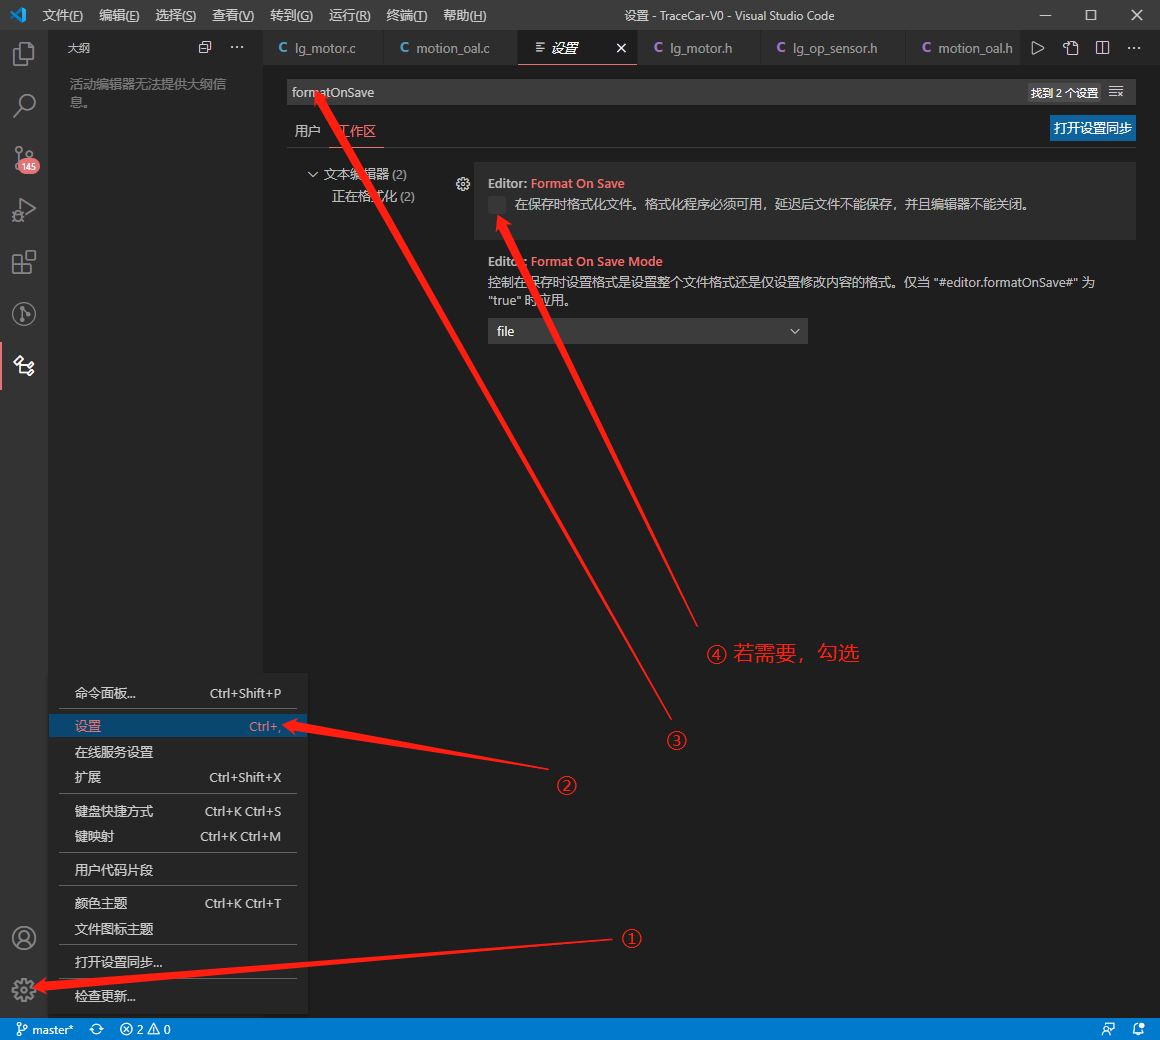1160x1040 pixels.
Task: Choose 键盘快捷方式 from the menu
Action: click(x=178, y=811)
